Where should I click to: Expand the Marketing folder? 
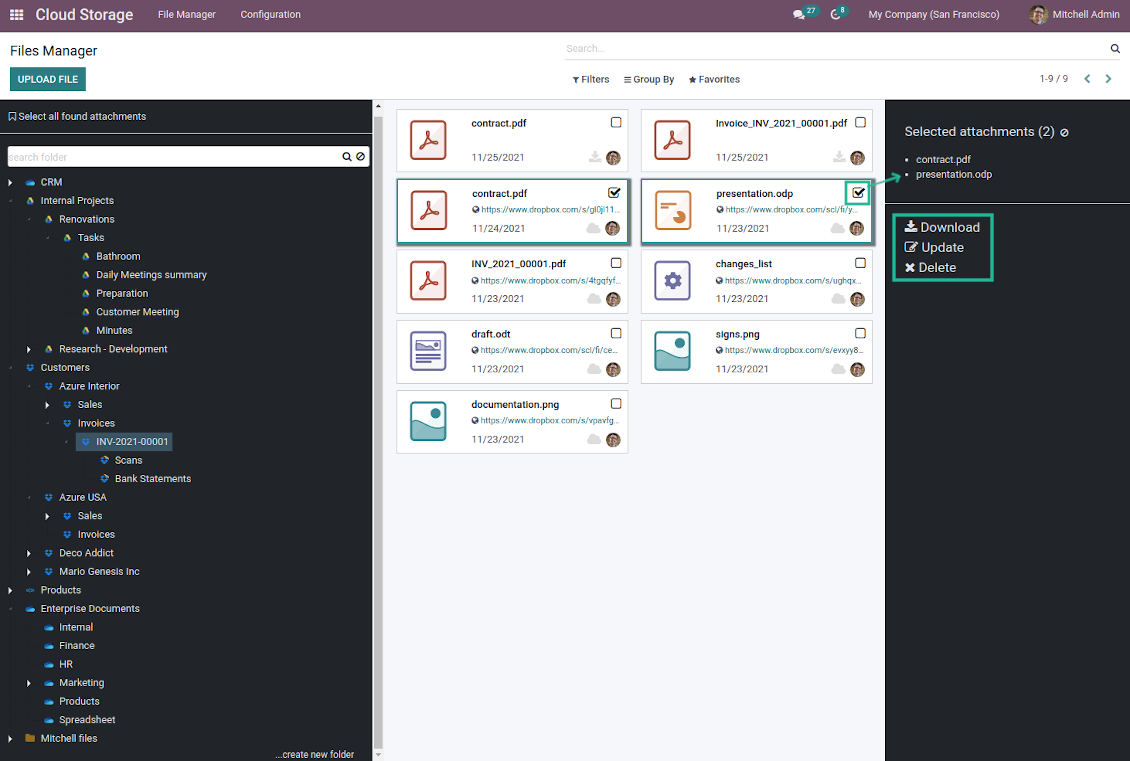click(x=29, y=683)
